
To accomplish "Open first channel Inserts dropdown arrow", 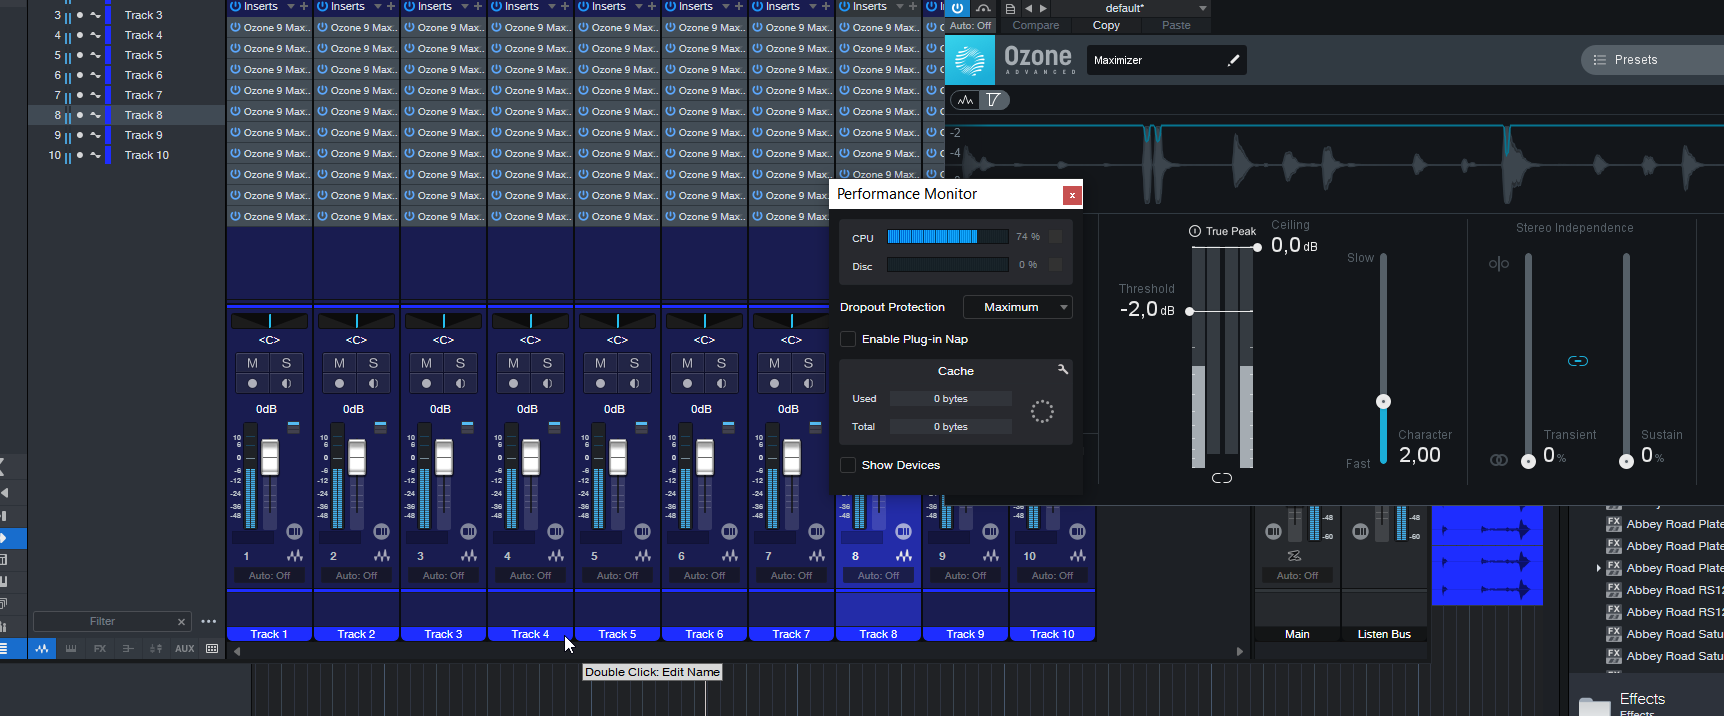I will pyautogui.click(x=290, y=6).
